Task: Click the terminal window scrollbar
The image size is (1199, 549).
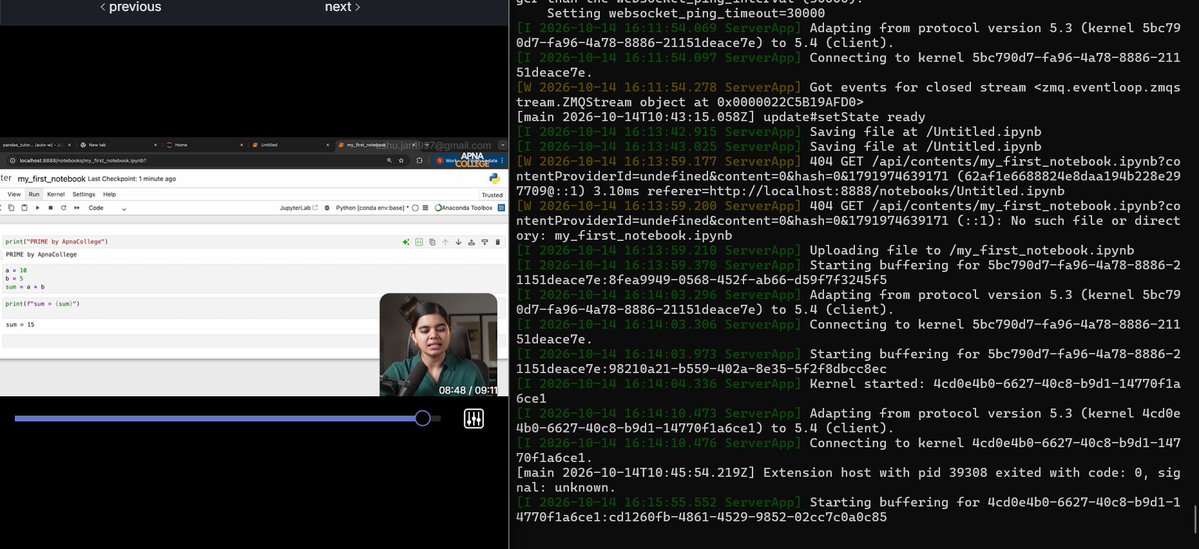Action: [1195, 520]
